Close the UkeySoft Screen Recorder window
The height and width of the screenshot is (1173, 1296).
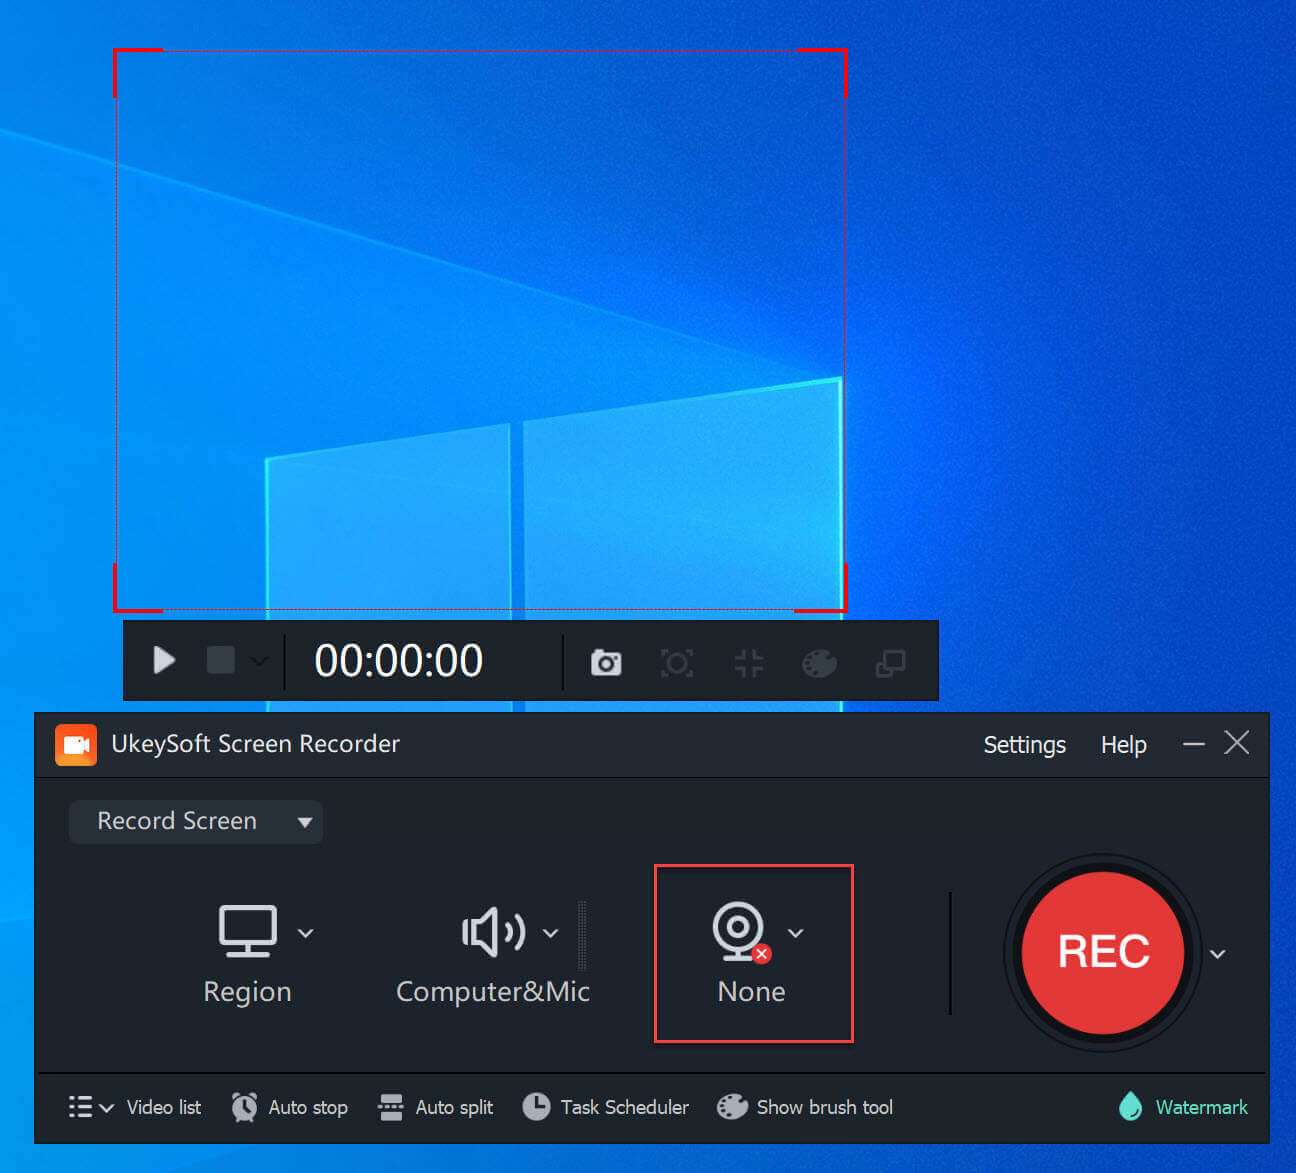(1237, 742)
